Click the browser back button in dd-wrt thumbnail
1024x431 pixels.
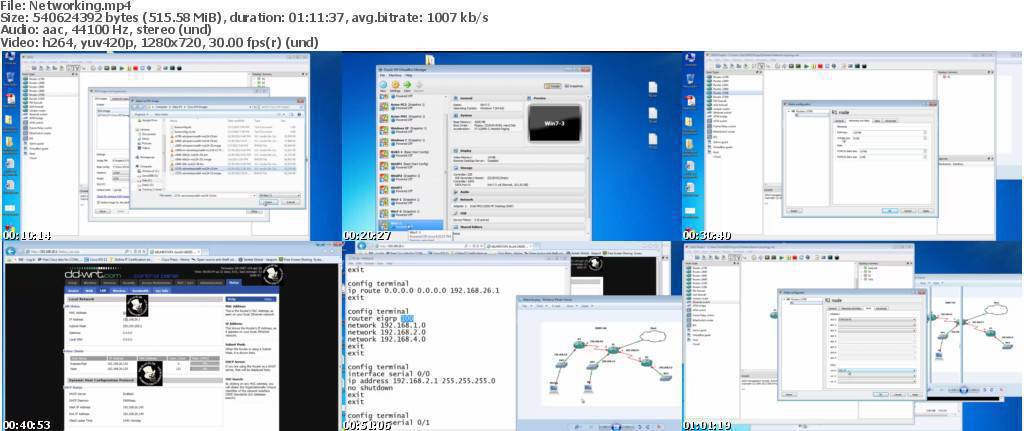(x=11, y=251)
